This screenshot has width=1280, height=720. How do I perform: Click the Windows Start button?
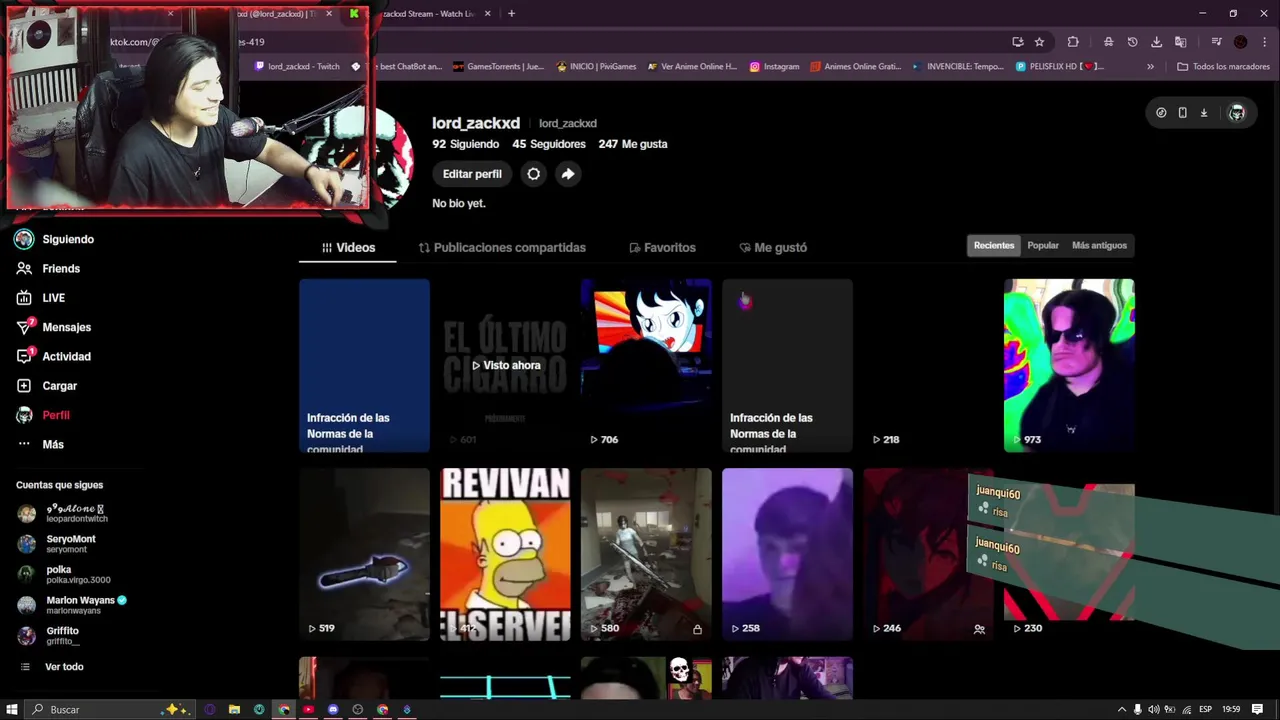12,709
